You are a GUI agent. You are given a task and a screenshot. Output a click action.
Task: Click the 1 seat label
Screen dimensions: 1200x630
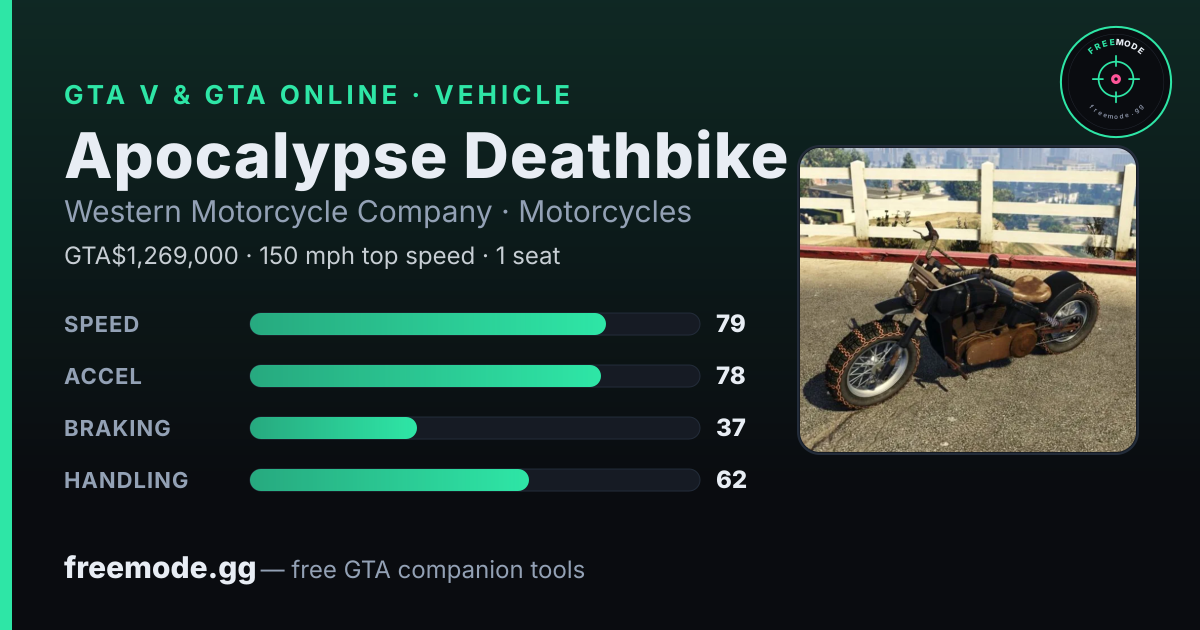point(528,256)
